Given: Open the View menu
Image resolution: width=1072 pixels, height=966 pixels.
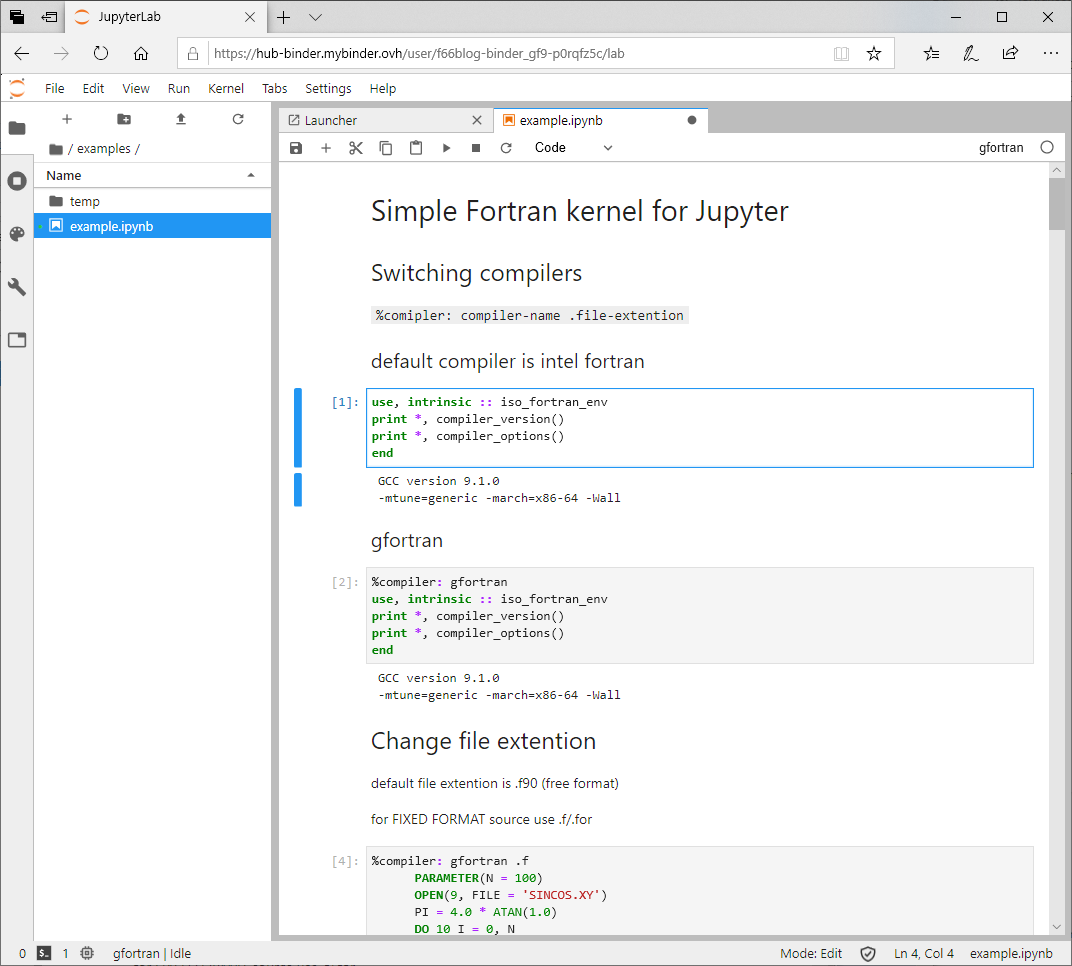Looking at the screenshot, I should click(135, 88).
